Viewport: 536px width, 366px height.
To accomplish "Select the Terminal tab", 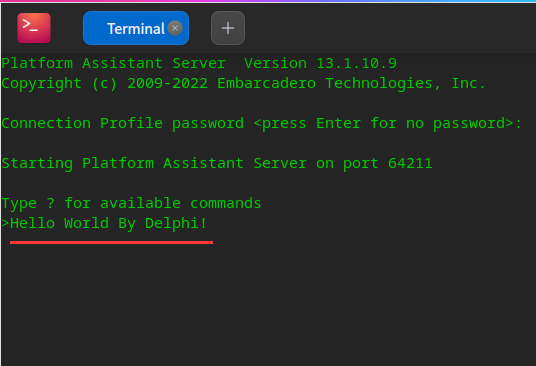I will [x=136, y=28].
